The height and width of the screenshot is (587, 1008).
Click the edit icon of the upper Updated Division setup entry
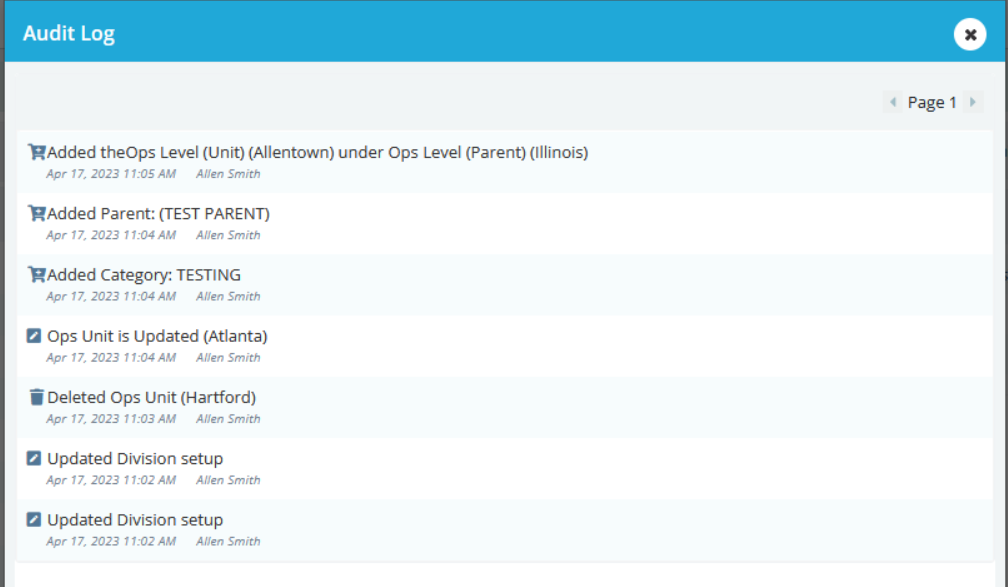(34, 458)
